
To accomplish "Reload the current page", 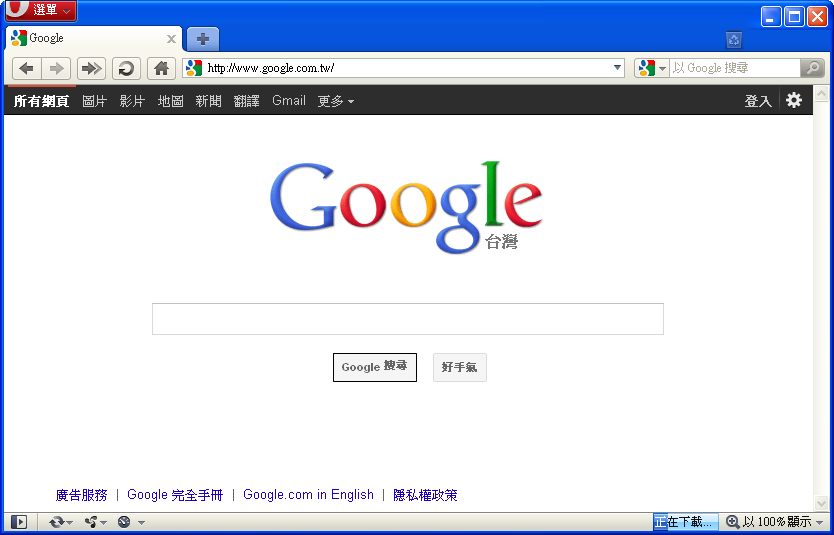I will (x=126, y=68).
